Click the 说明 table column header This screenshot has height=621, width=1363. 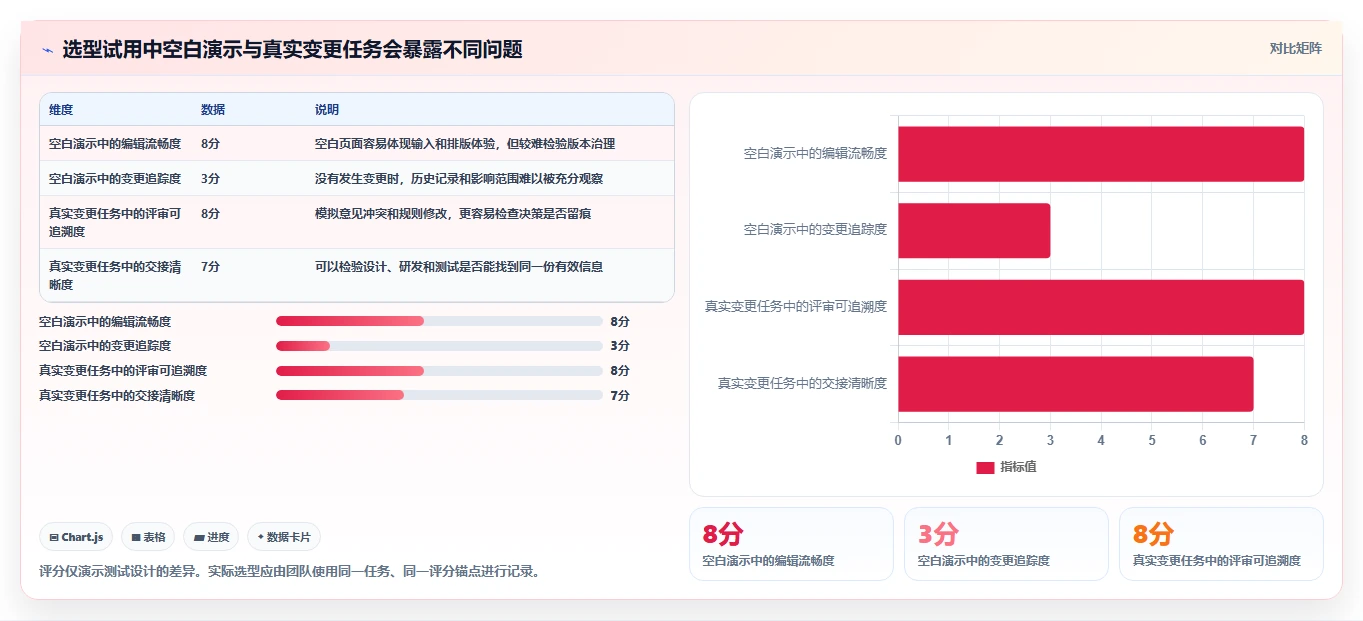coord(327,110)
